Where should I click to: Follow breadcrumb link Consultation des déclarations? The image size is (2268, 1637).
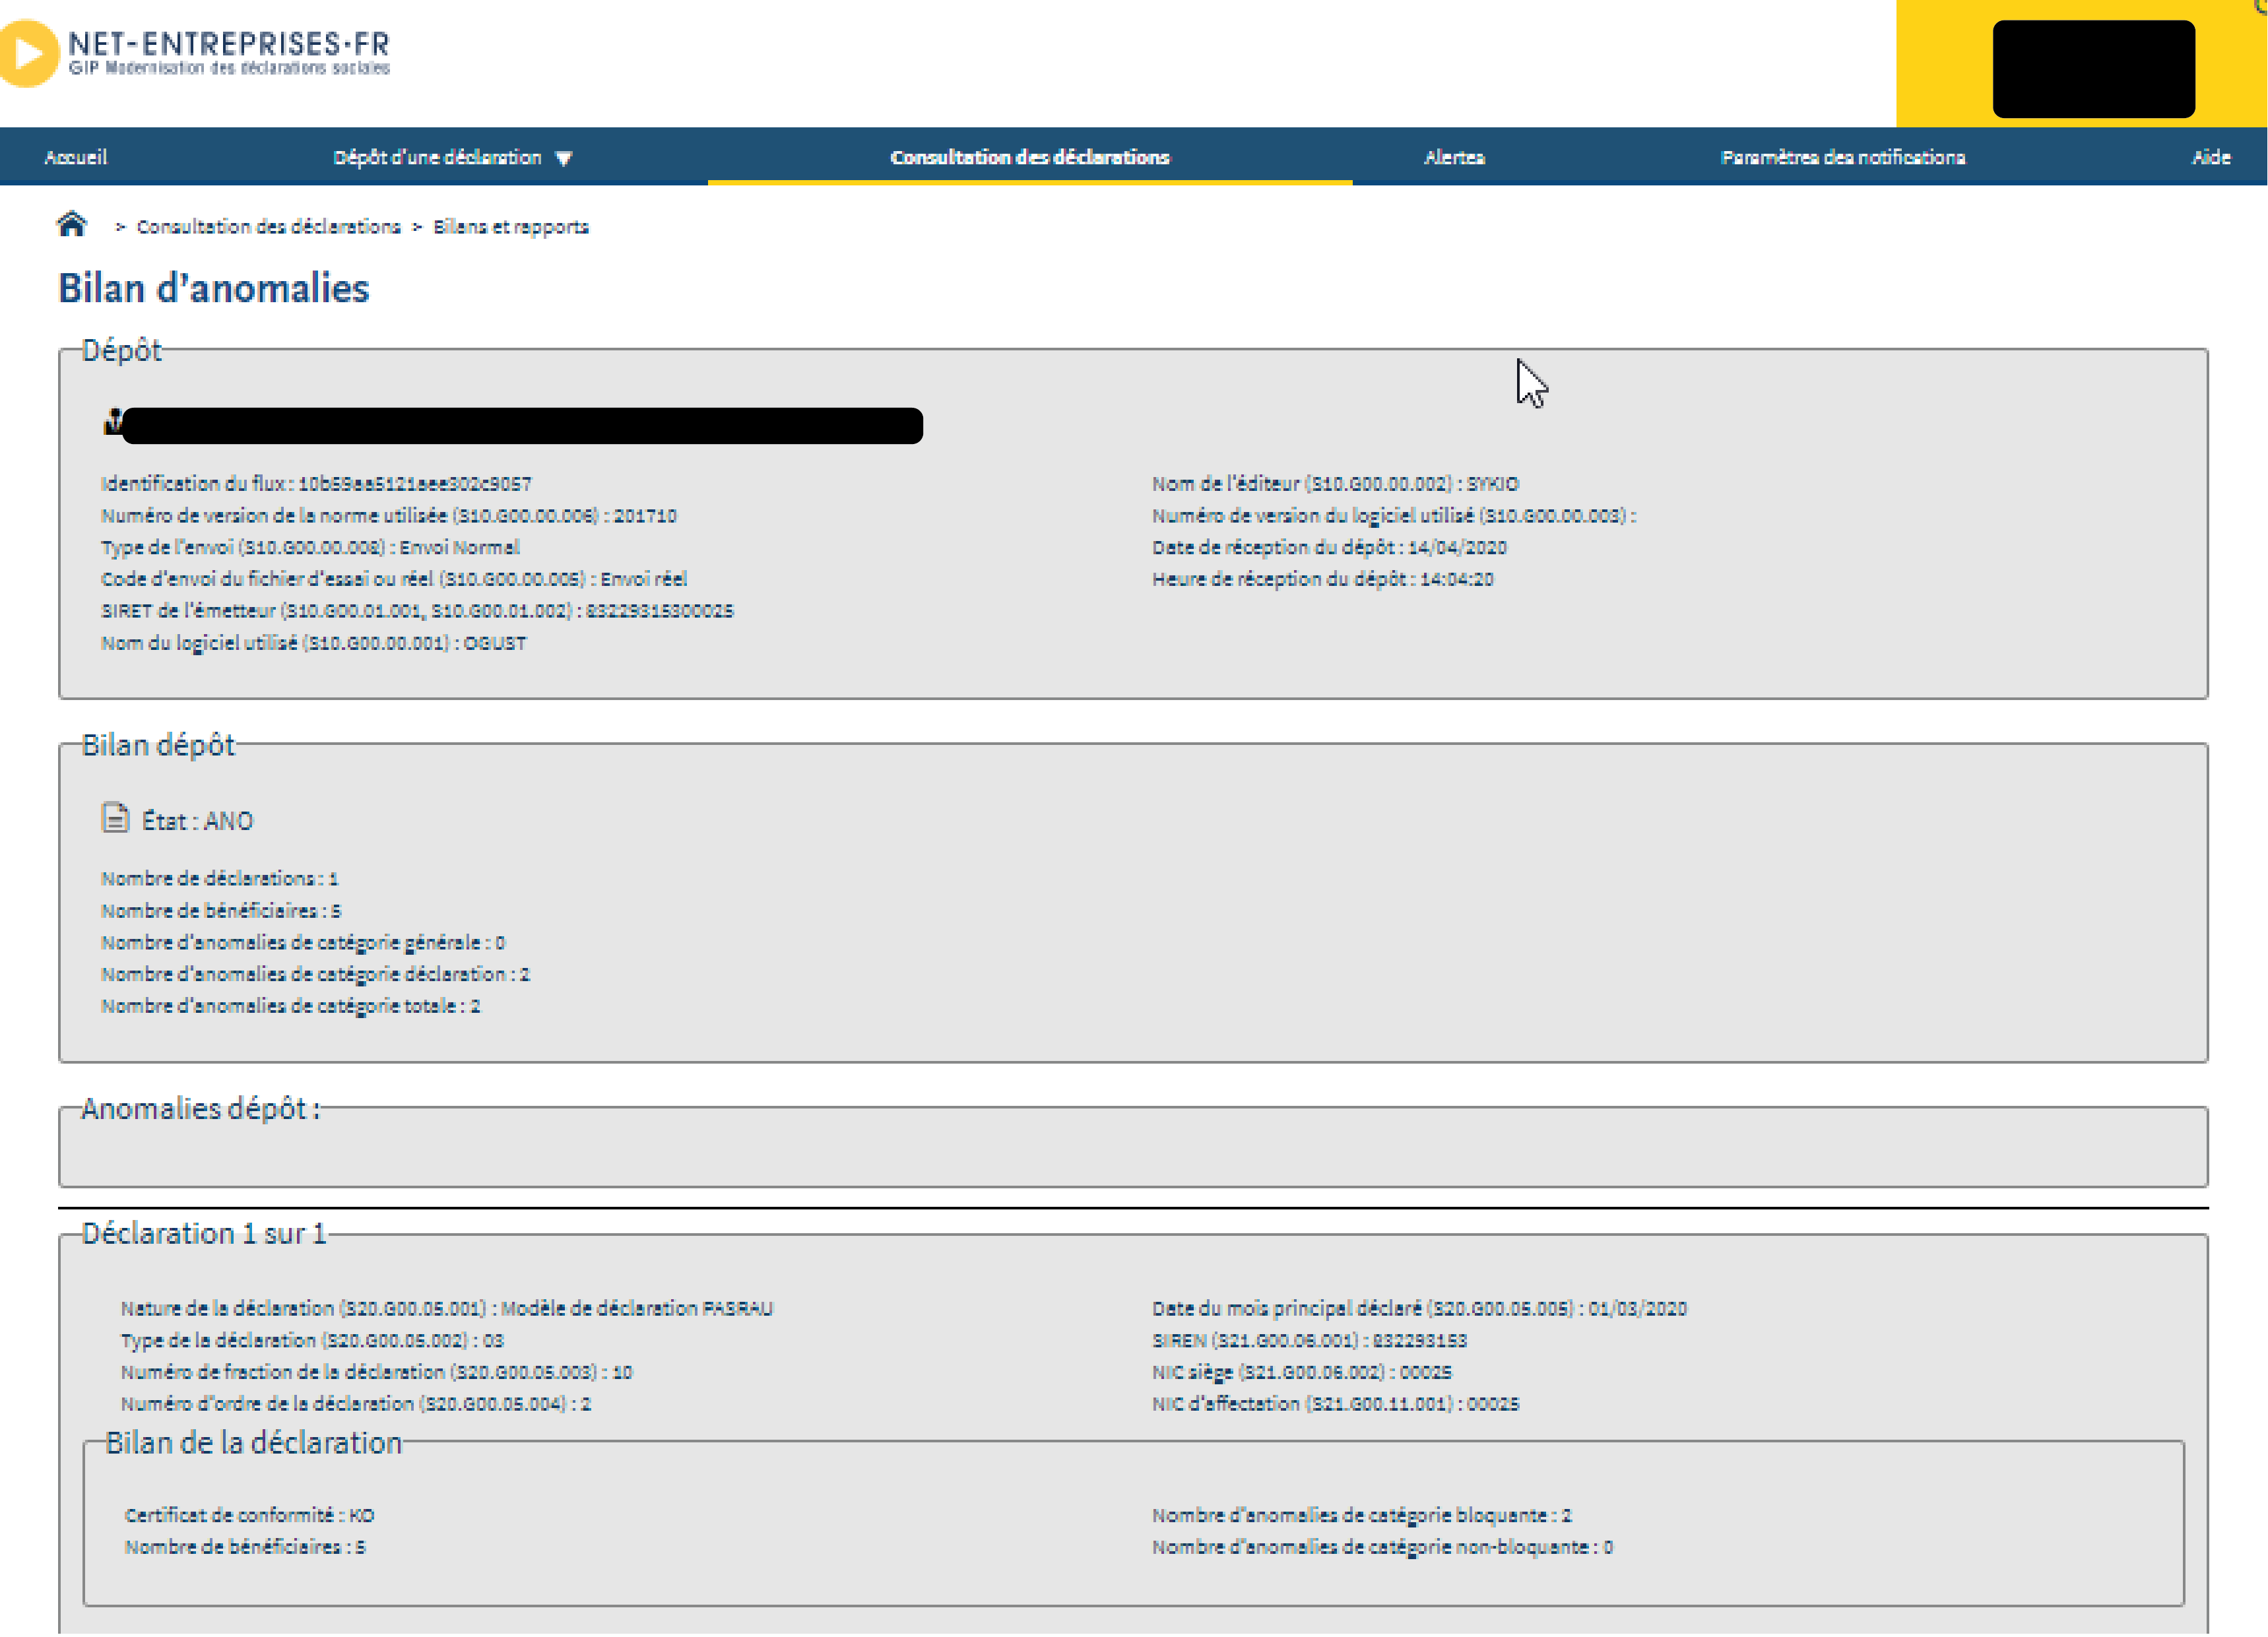click(x=268, y=227)
